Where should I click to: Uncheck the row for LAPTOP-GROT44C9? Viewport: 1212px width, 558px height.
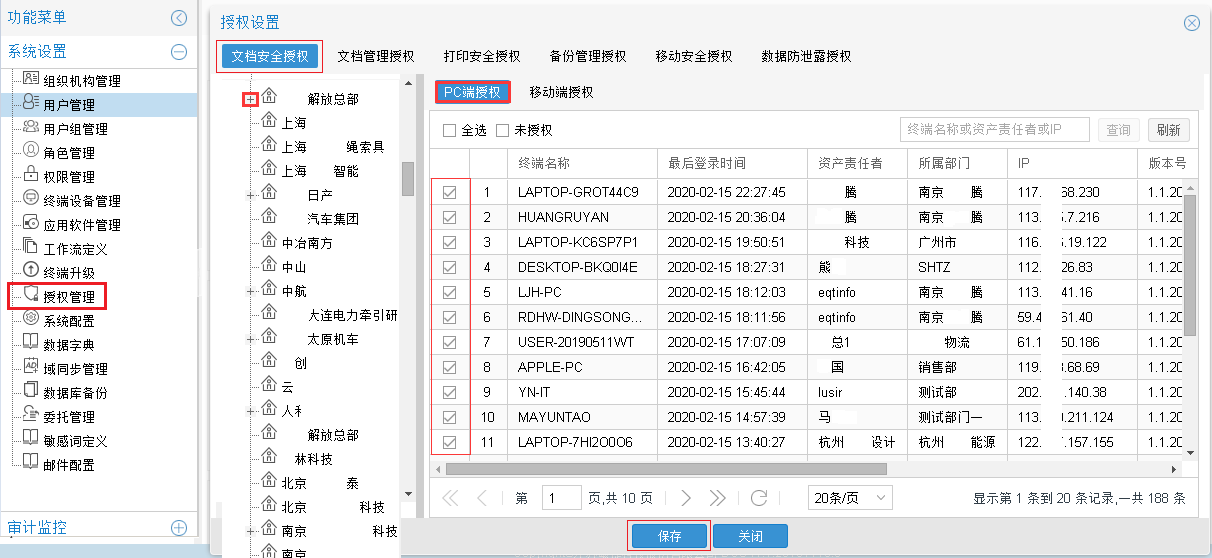(450, 192)
